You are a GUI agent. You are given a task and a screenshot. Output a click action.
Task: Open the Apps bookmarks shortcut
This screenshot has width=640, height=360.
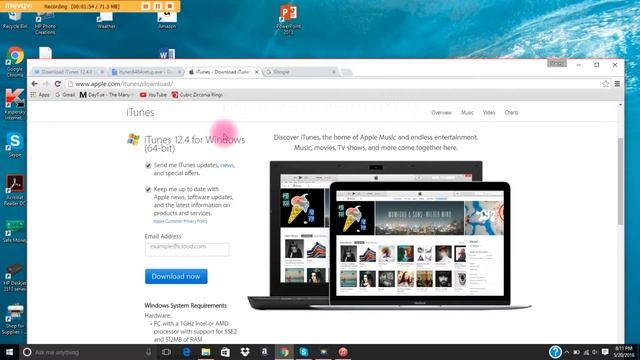[x=40, y=95]
